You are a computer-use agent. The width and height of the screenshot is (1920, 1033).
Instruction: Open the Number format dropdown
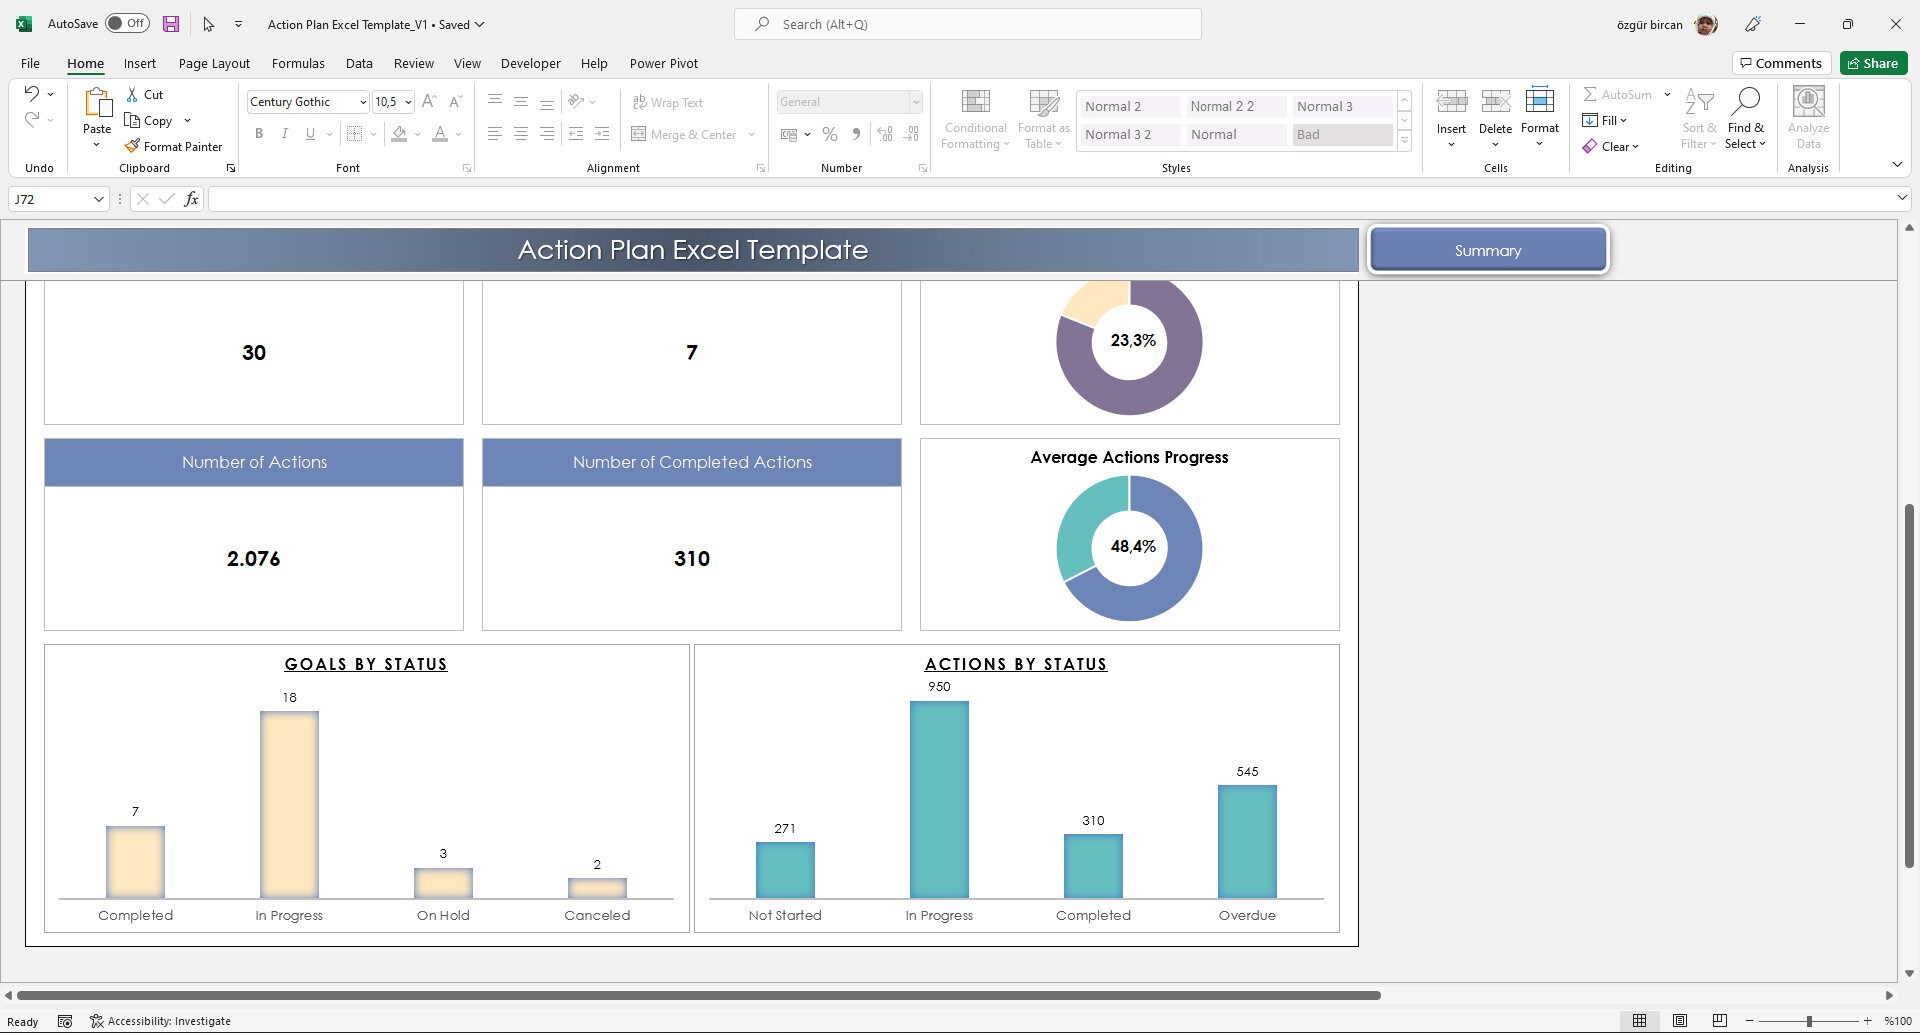tap(915, 102)
